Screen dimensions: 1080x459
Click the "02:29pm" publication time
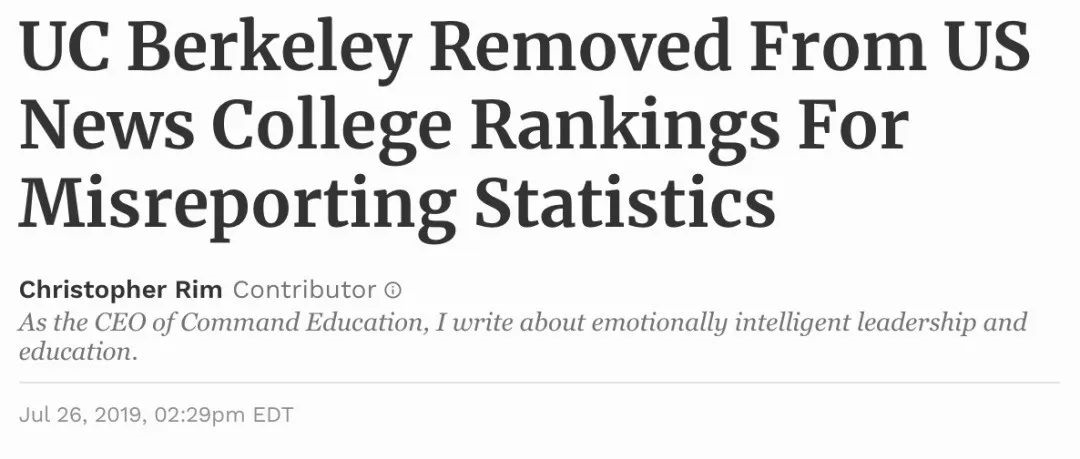pos(199,414)
